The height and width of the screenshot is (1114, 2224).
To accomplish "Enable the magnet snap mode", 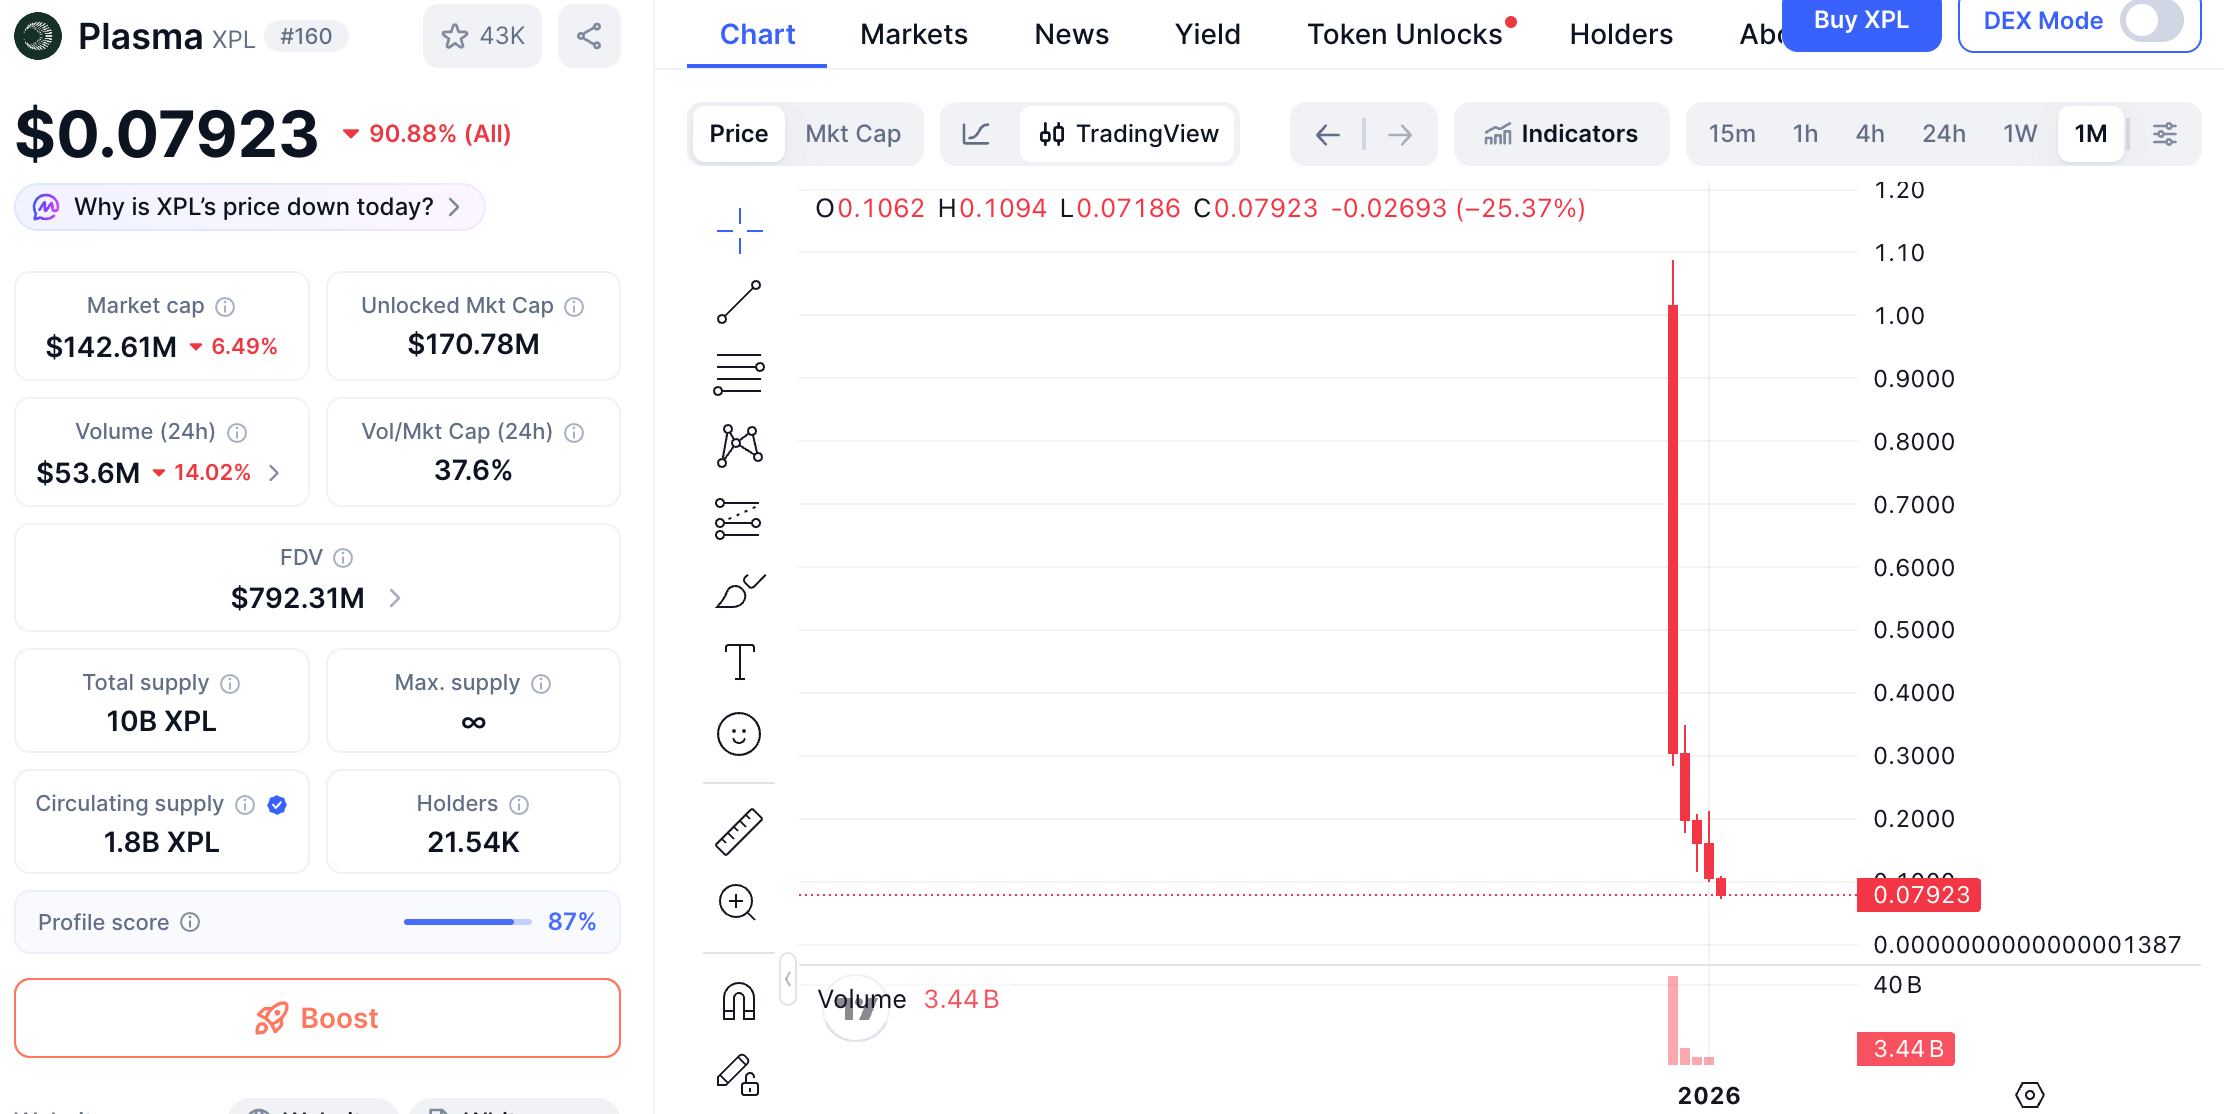I will [x=739, y=1001].
